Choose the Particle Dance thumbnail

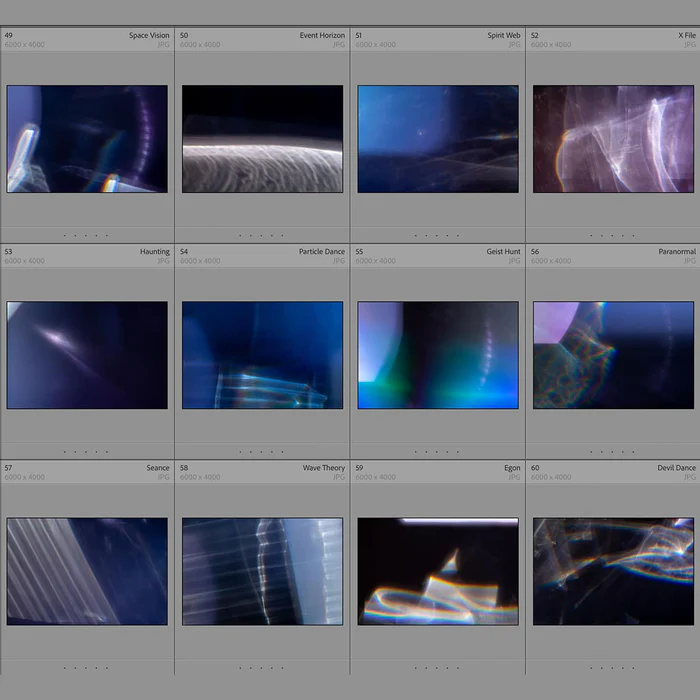[262, 355]
